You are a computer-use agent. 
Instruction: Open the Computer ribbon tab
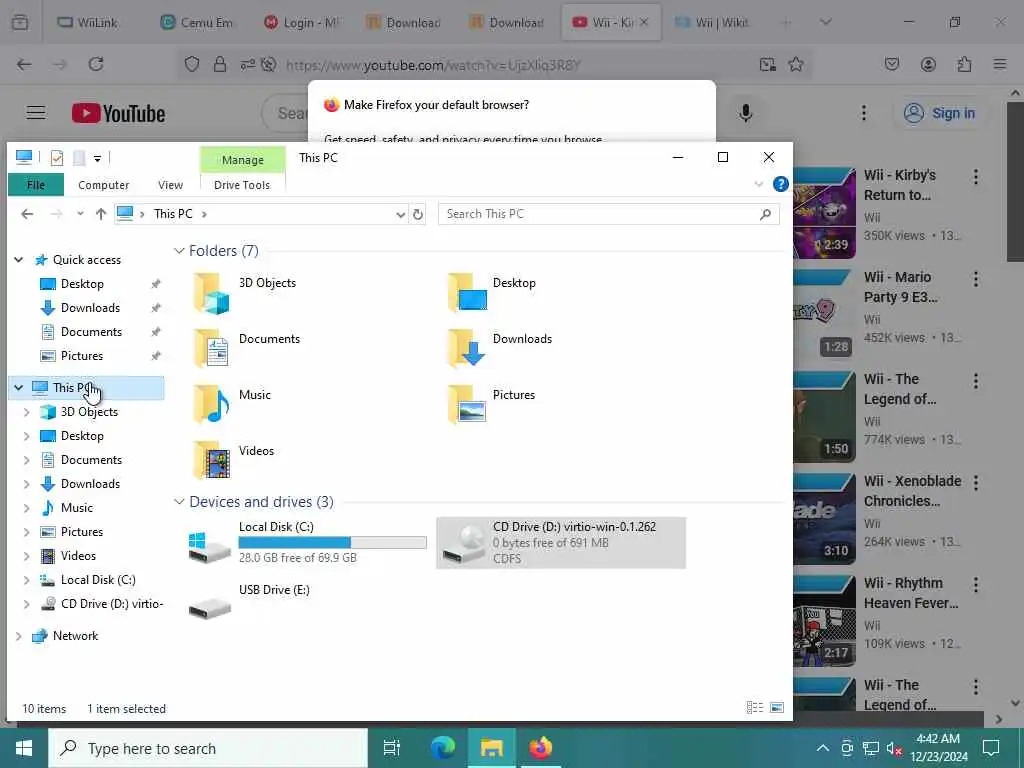(103, 185)
